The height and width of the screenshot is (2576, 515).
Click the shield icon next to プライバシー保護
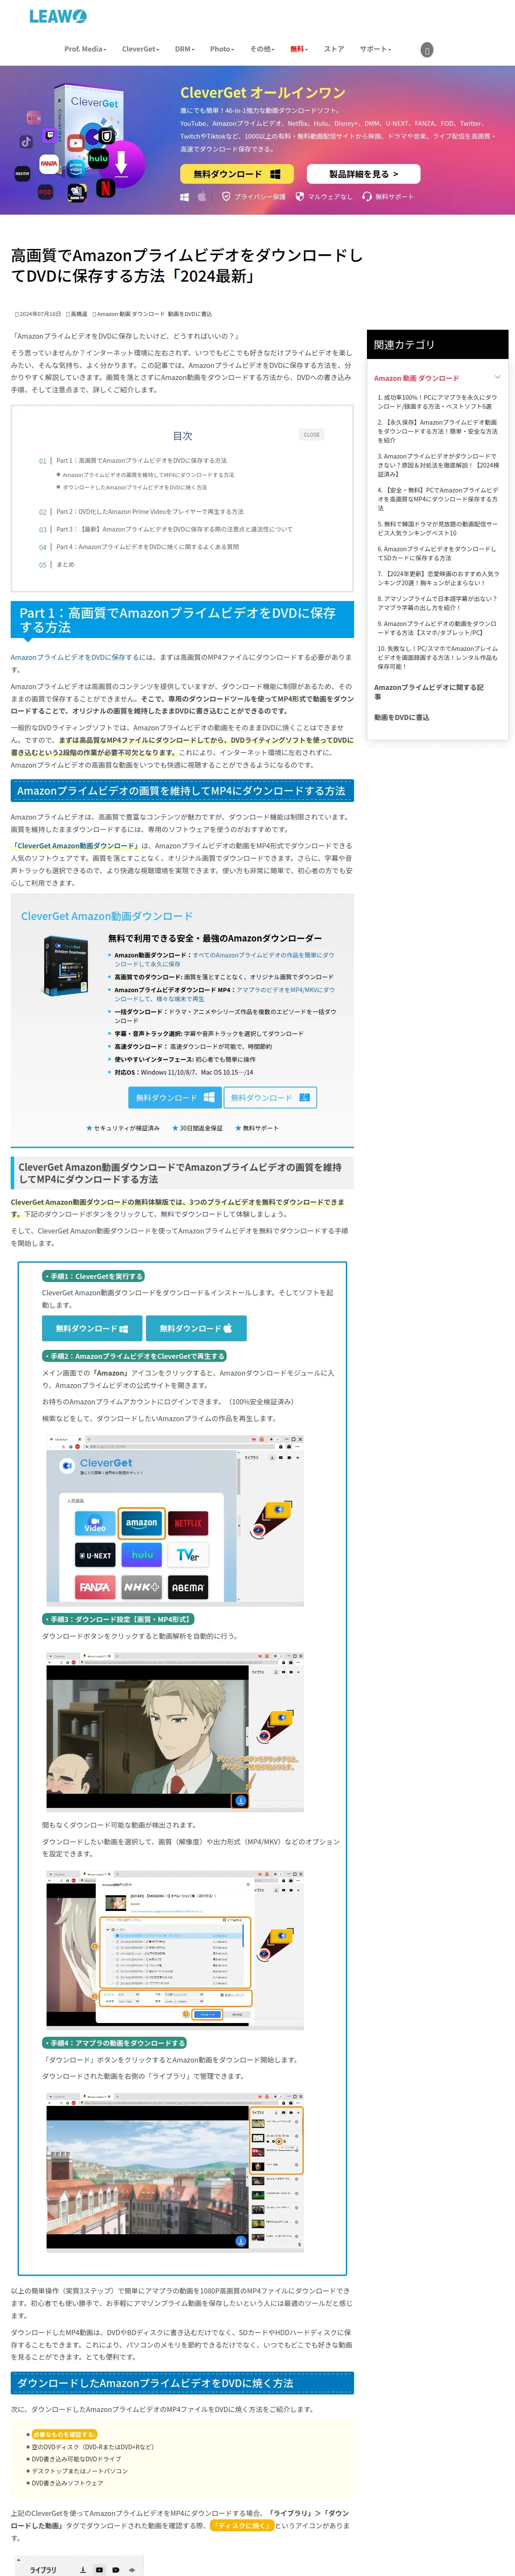click(227, 197)
